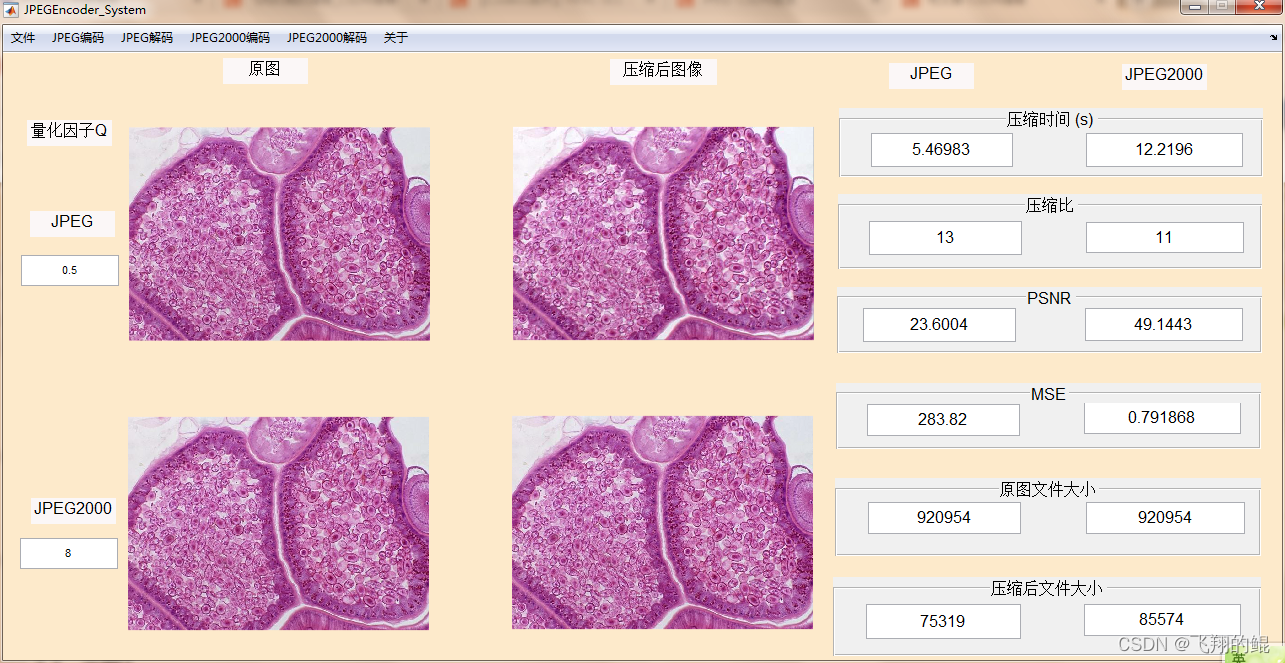
Task: Click the JPEG compression ratio field 13
Action: coord(945,238)
